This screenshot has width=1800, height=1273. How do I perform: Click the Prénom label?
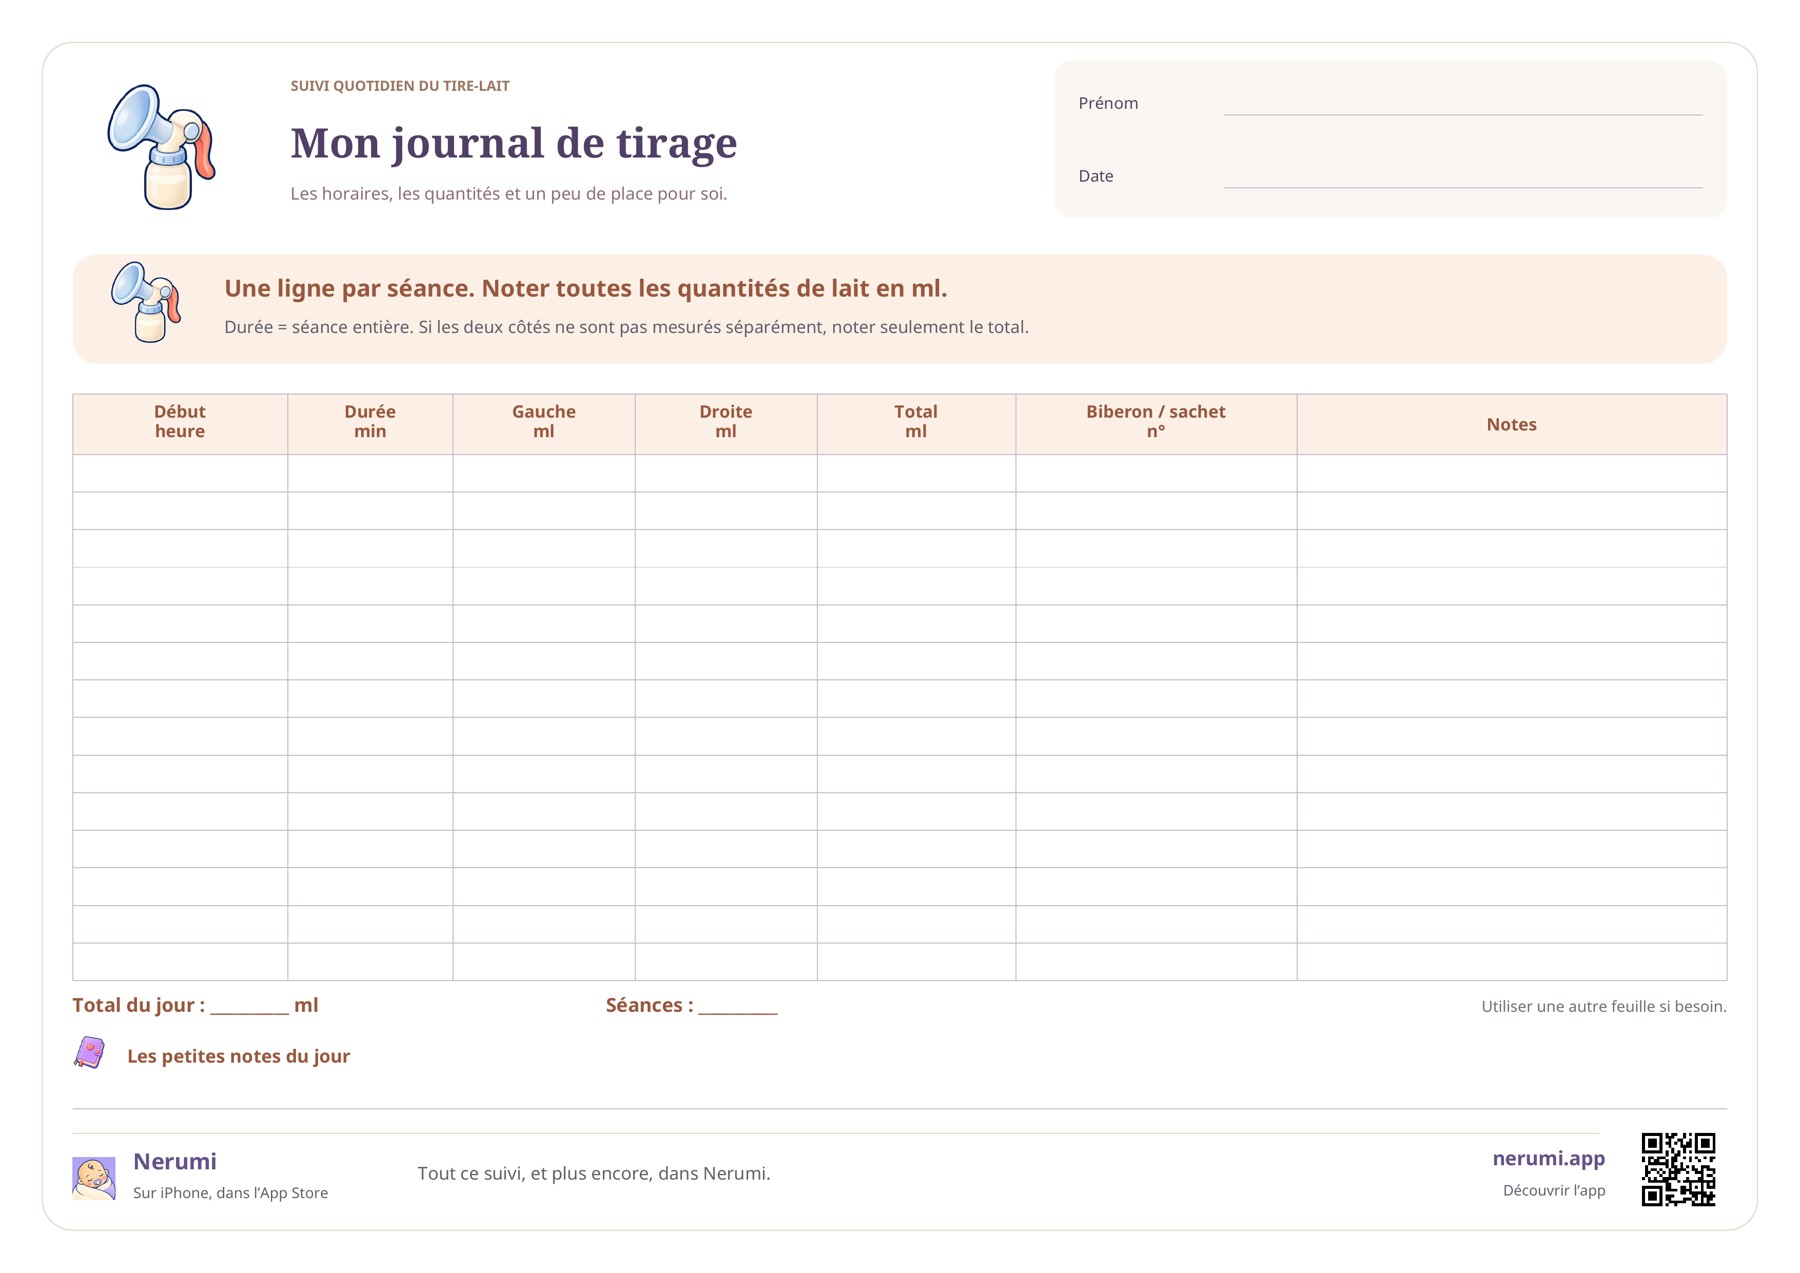point(1108,103)
